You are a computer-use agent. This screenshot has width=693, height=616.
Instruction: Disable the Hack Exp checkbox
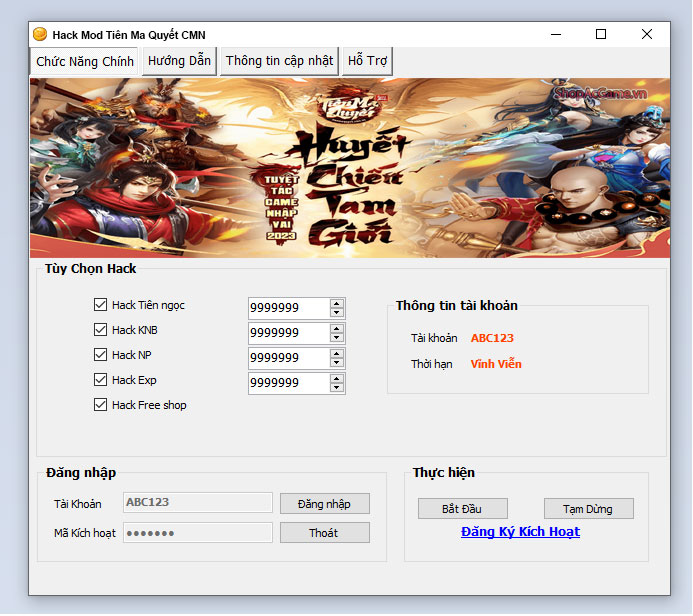pos(100,380)
